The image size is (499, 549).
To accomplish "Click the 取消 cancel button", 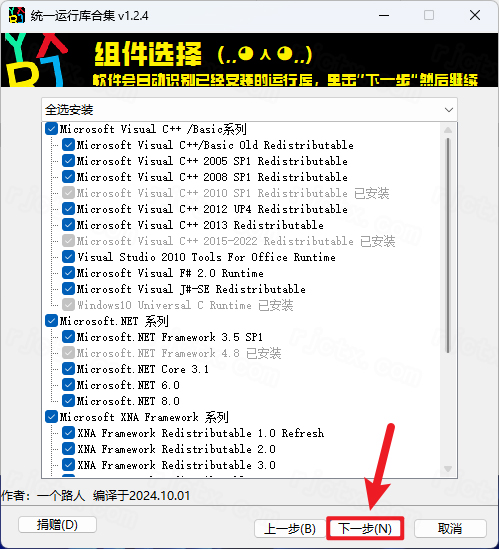I will [450, 528].
